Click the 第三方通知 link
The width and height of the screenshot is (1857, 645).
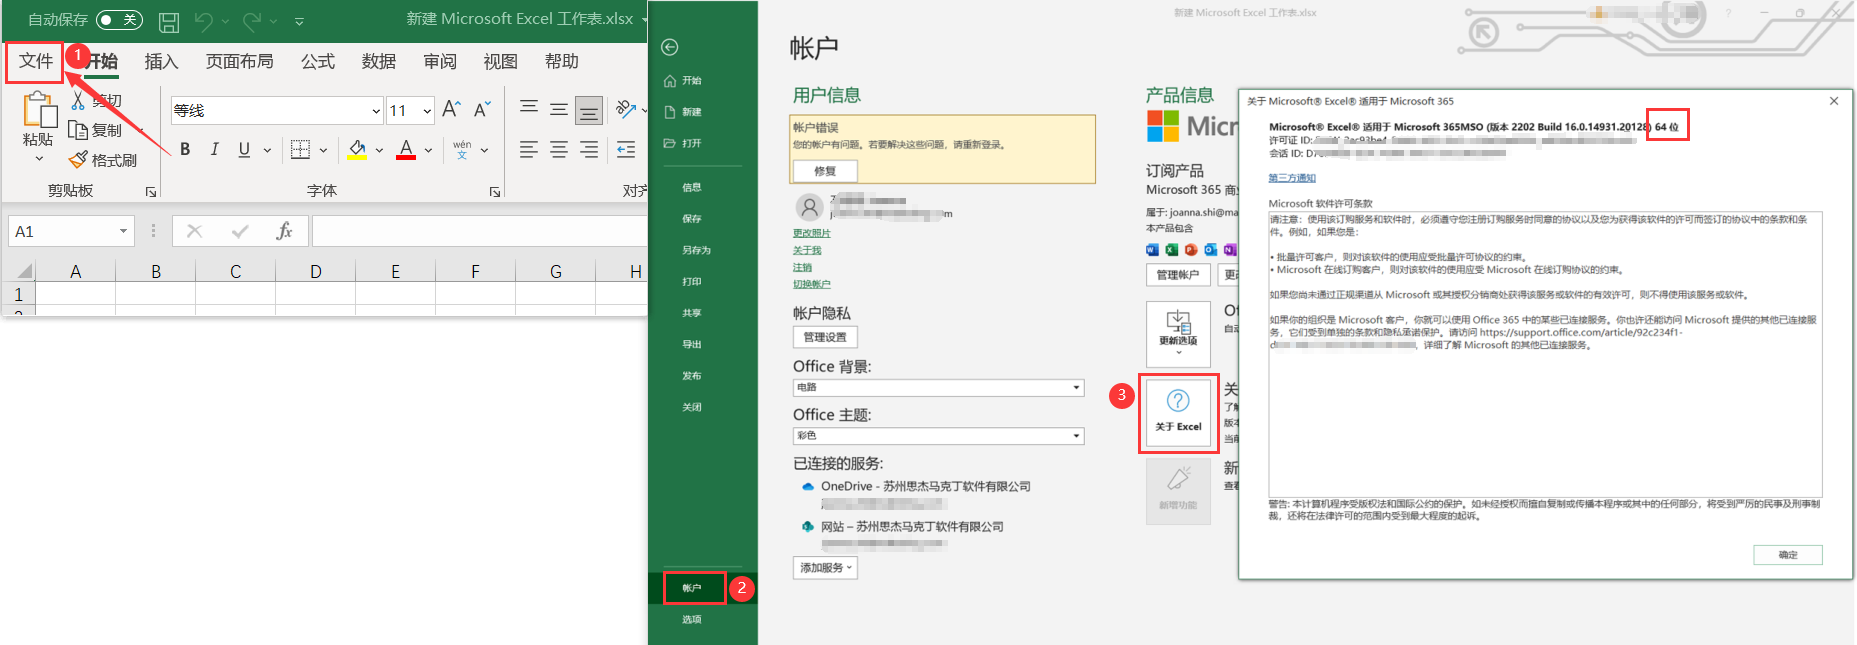click(1292, 178)
